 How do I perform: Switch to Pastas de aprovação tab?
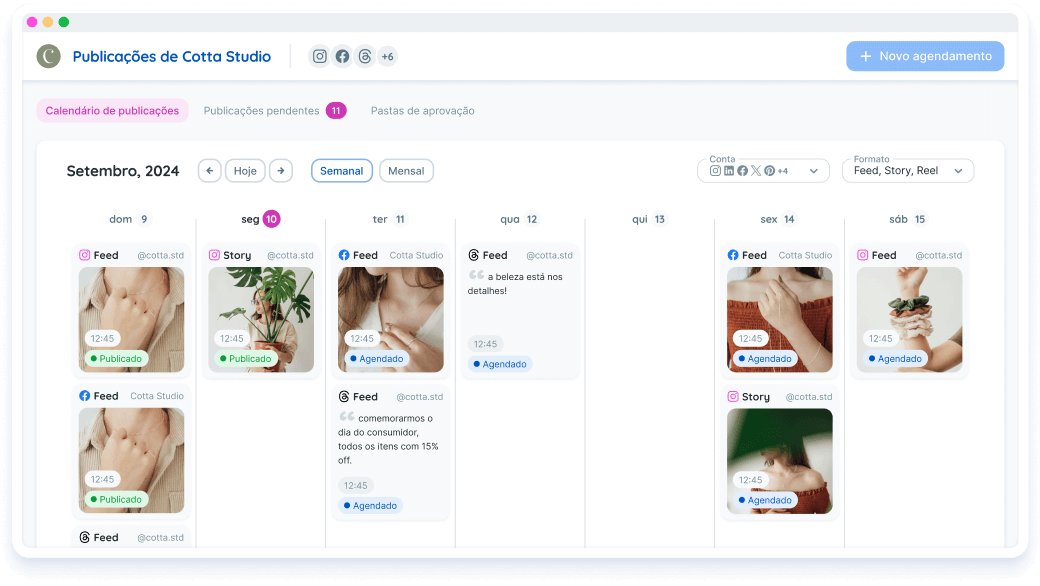tap(422, 111)
